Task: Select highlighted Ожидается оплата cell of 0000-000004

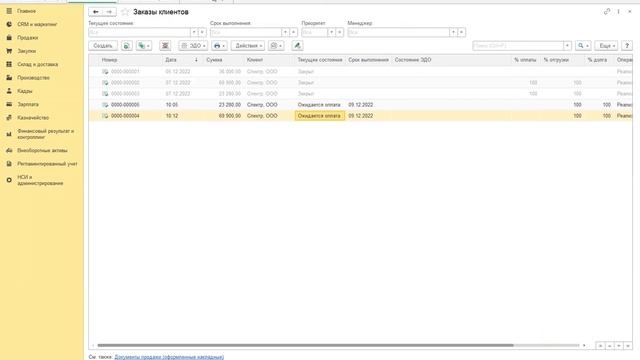Action: point(320,116)
